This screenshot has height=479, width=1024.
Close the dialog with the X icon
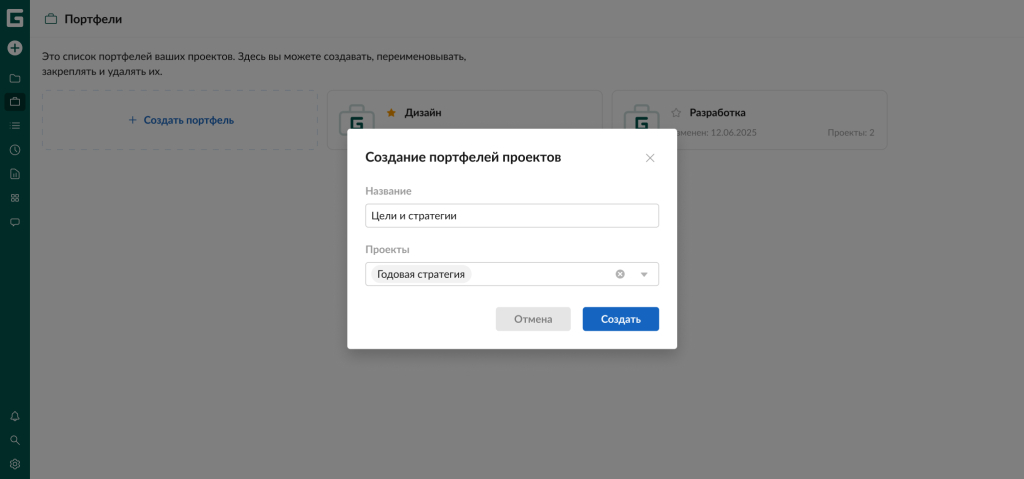tap(650, 157)
